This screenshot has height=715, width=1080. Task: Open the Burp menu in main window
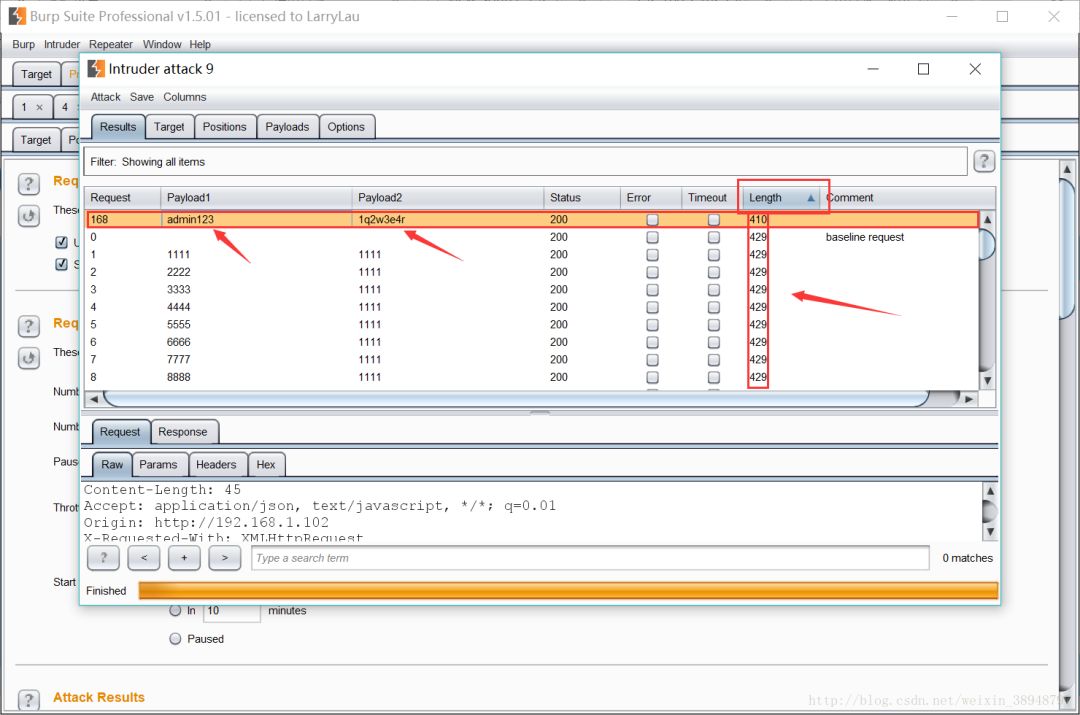23,44
